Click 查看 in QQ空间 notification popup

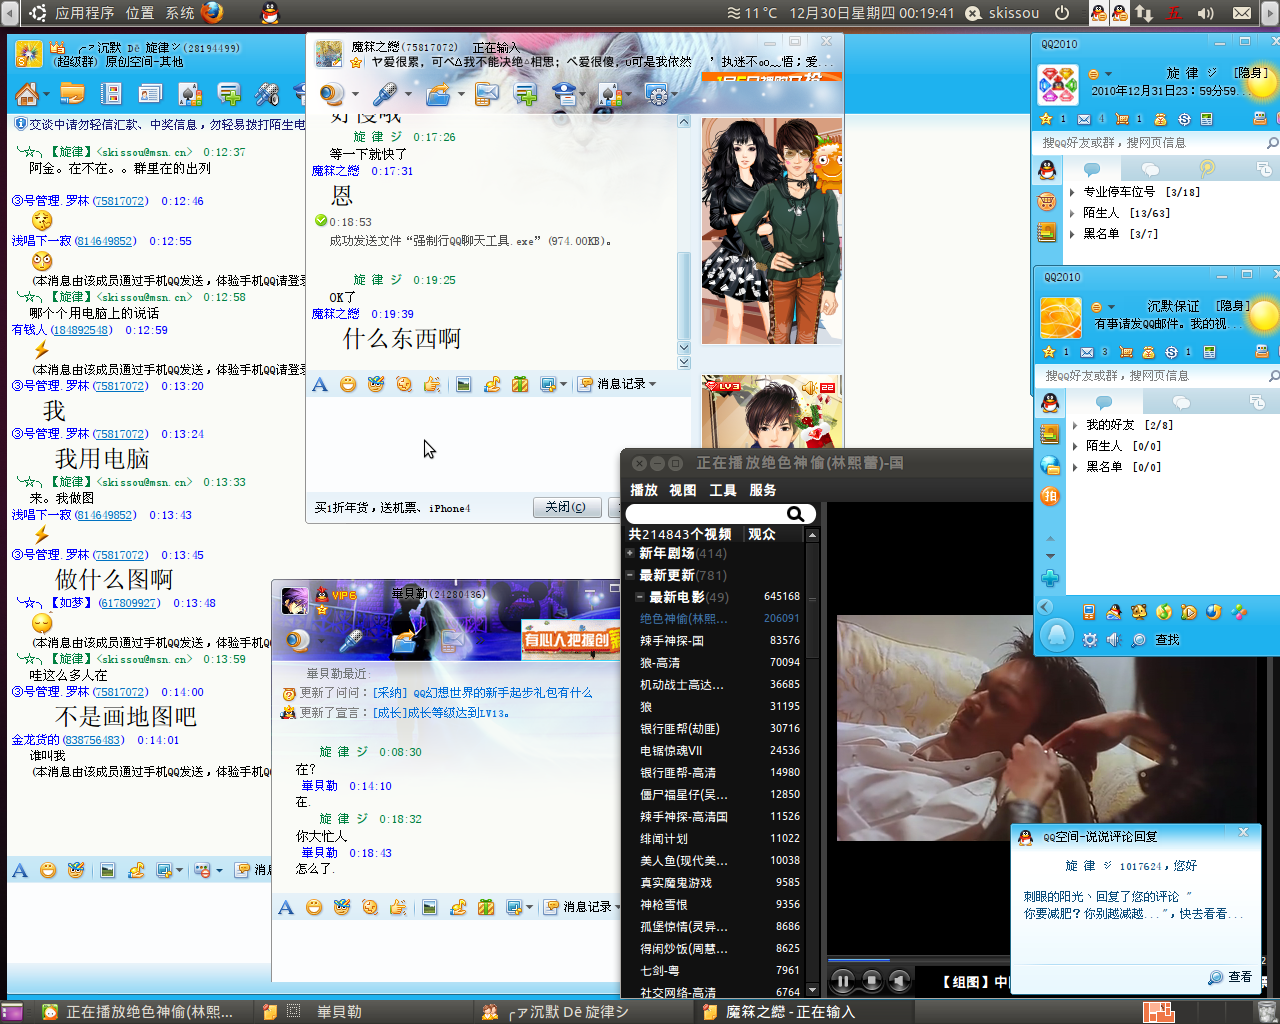tap(1230, 977)
